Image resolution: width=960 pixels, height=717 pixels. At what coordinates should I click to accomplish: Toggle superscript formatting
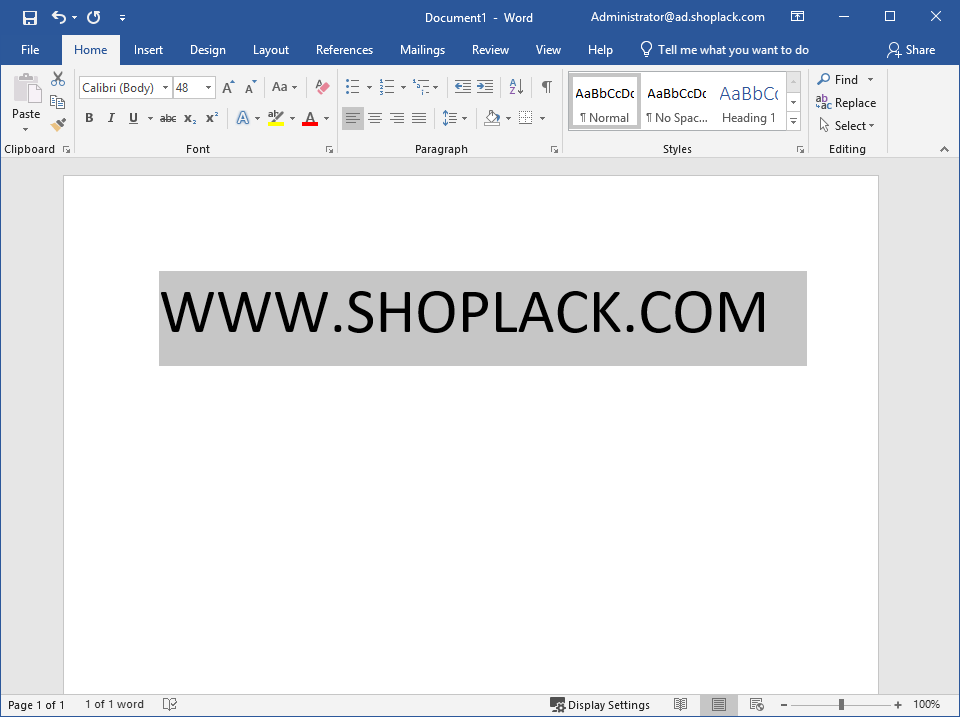click(x=212, y=118)
